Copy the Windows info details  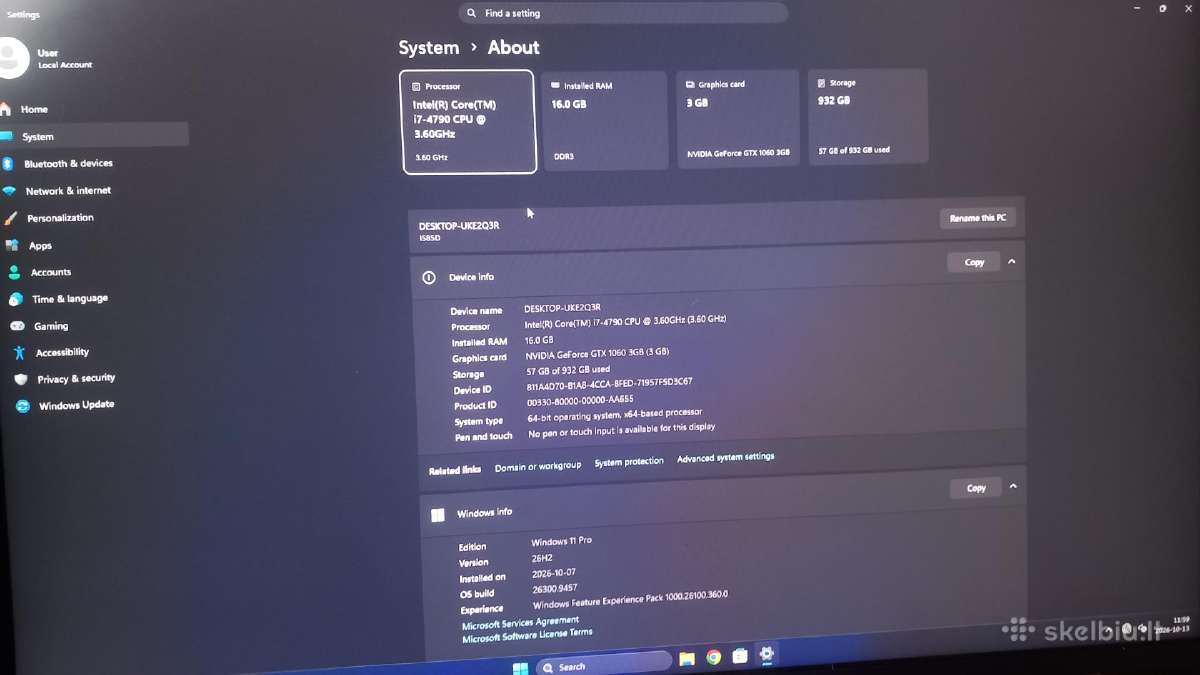976,488
